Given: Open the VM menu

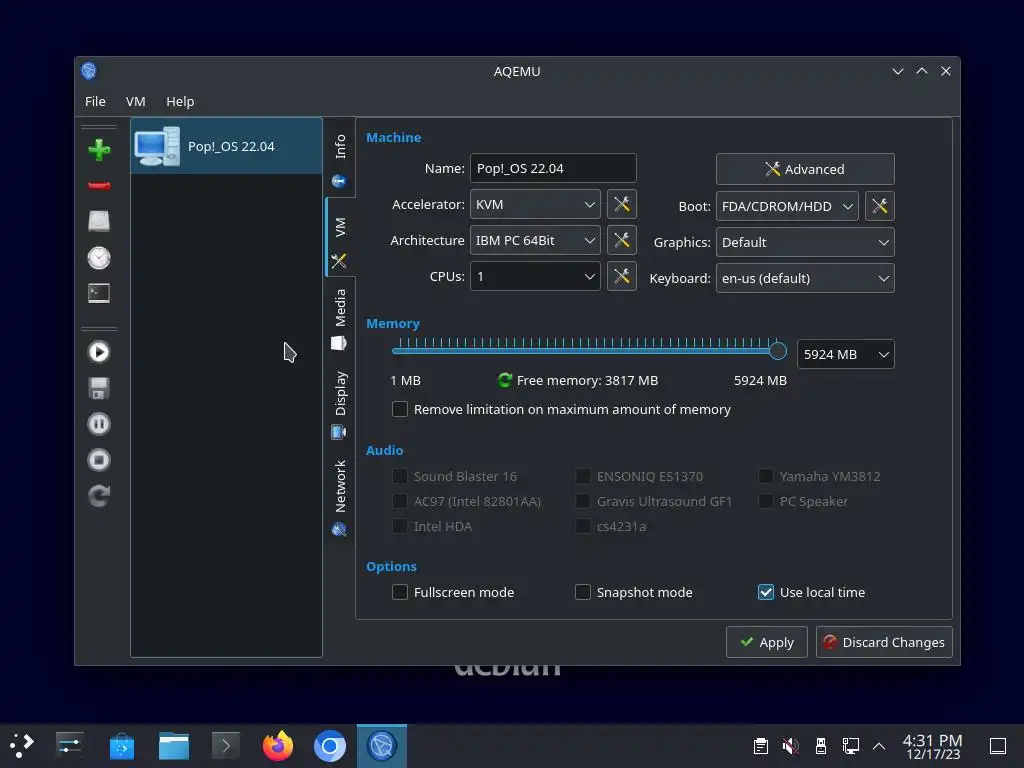Looking at the screenshot, I should point(135,101).
